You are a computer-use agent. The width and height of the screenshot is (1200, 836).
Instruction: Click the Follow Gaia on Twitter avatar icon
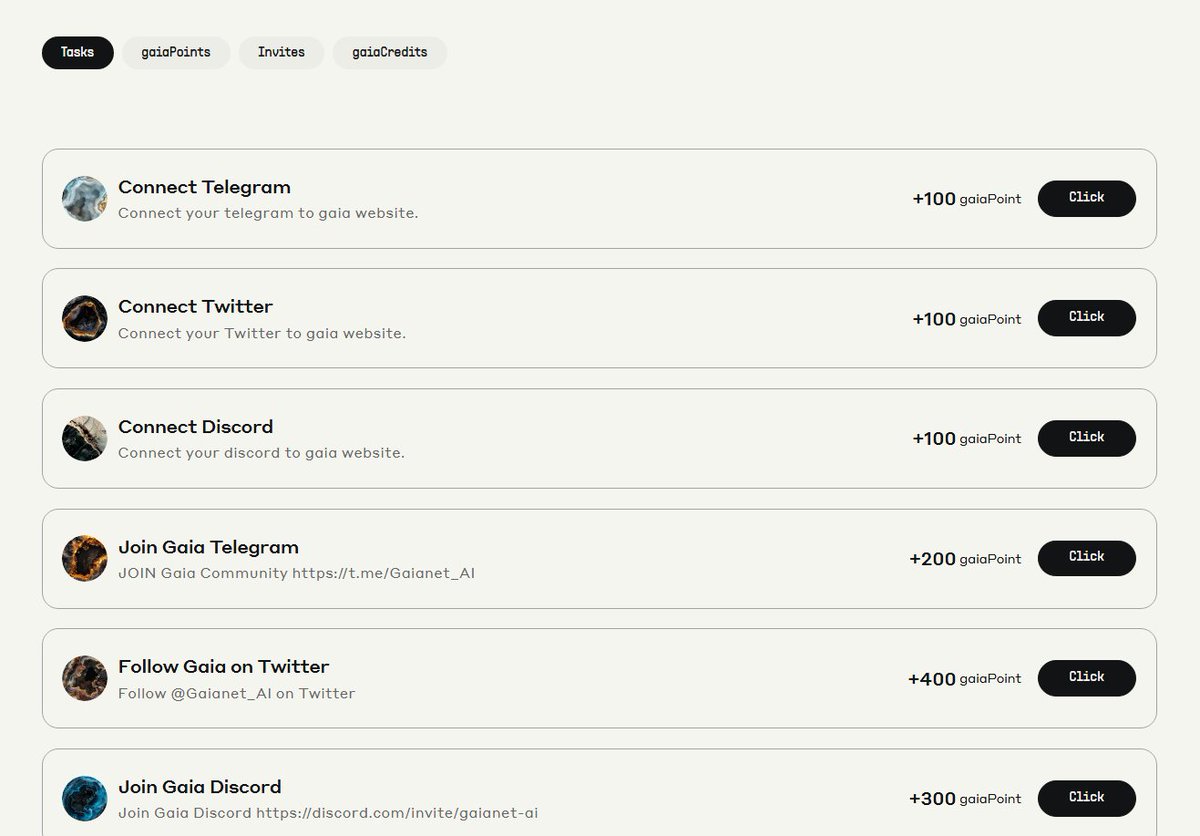tap(85, 679)
